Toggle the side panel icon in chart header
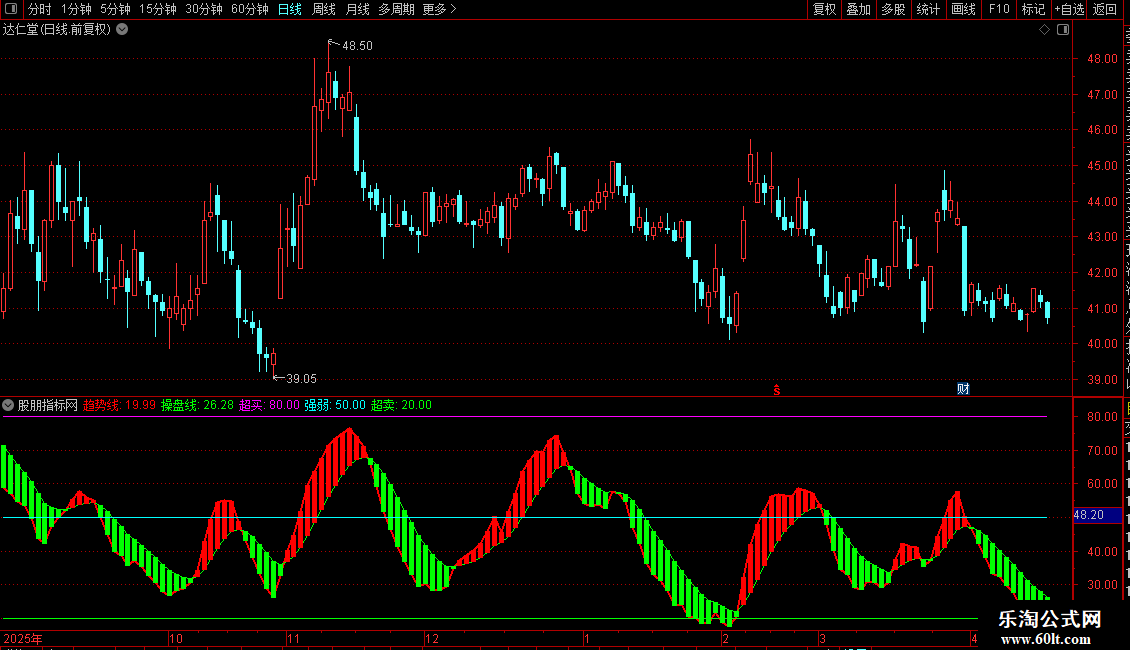This screenshot has height=650, width=1130. (x=1063, y=30)
